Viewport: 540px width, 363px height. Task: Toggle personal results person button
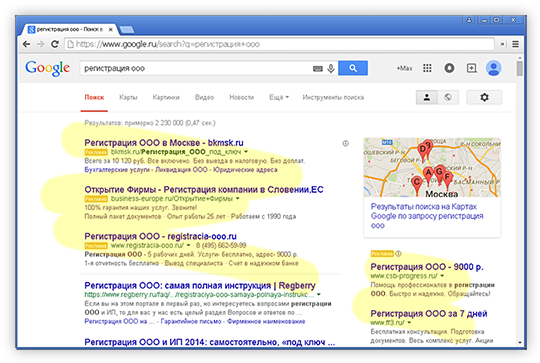click(x=426, y=97)
